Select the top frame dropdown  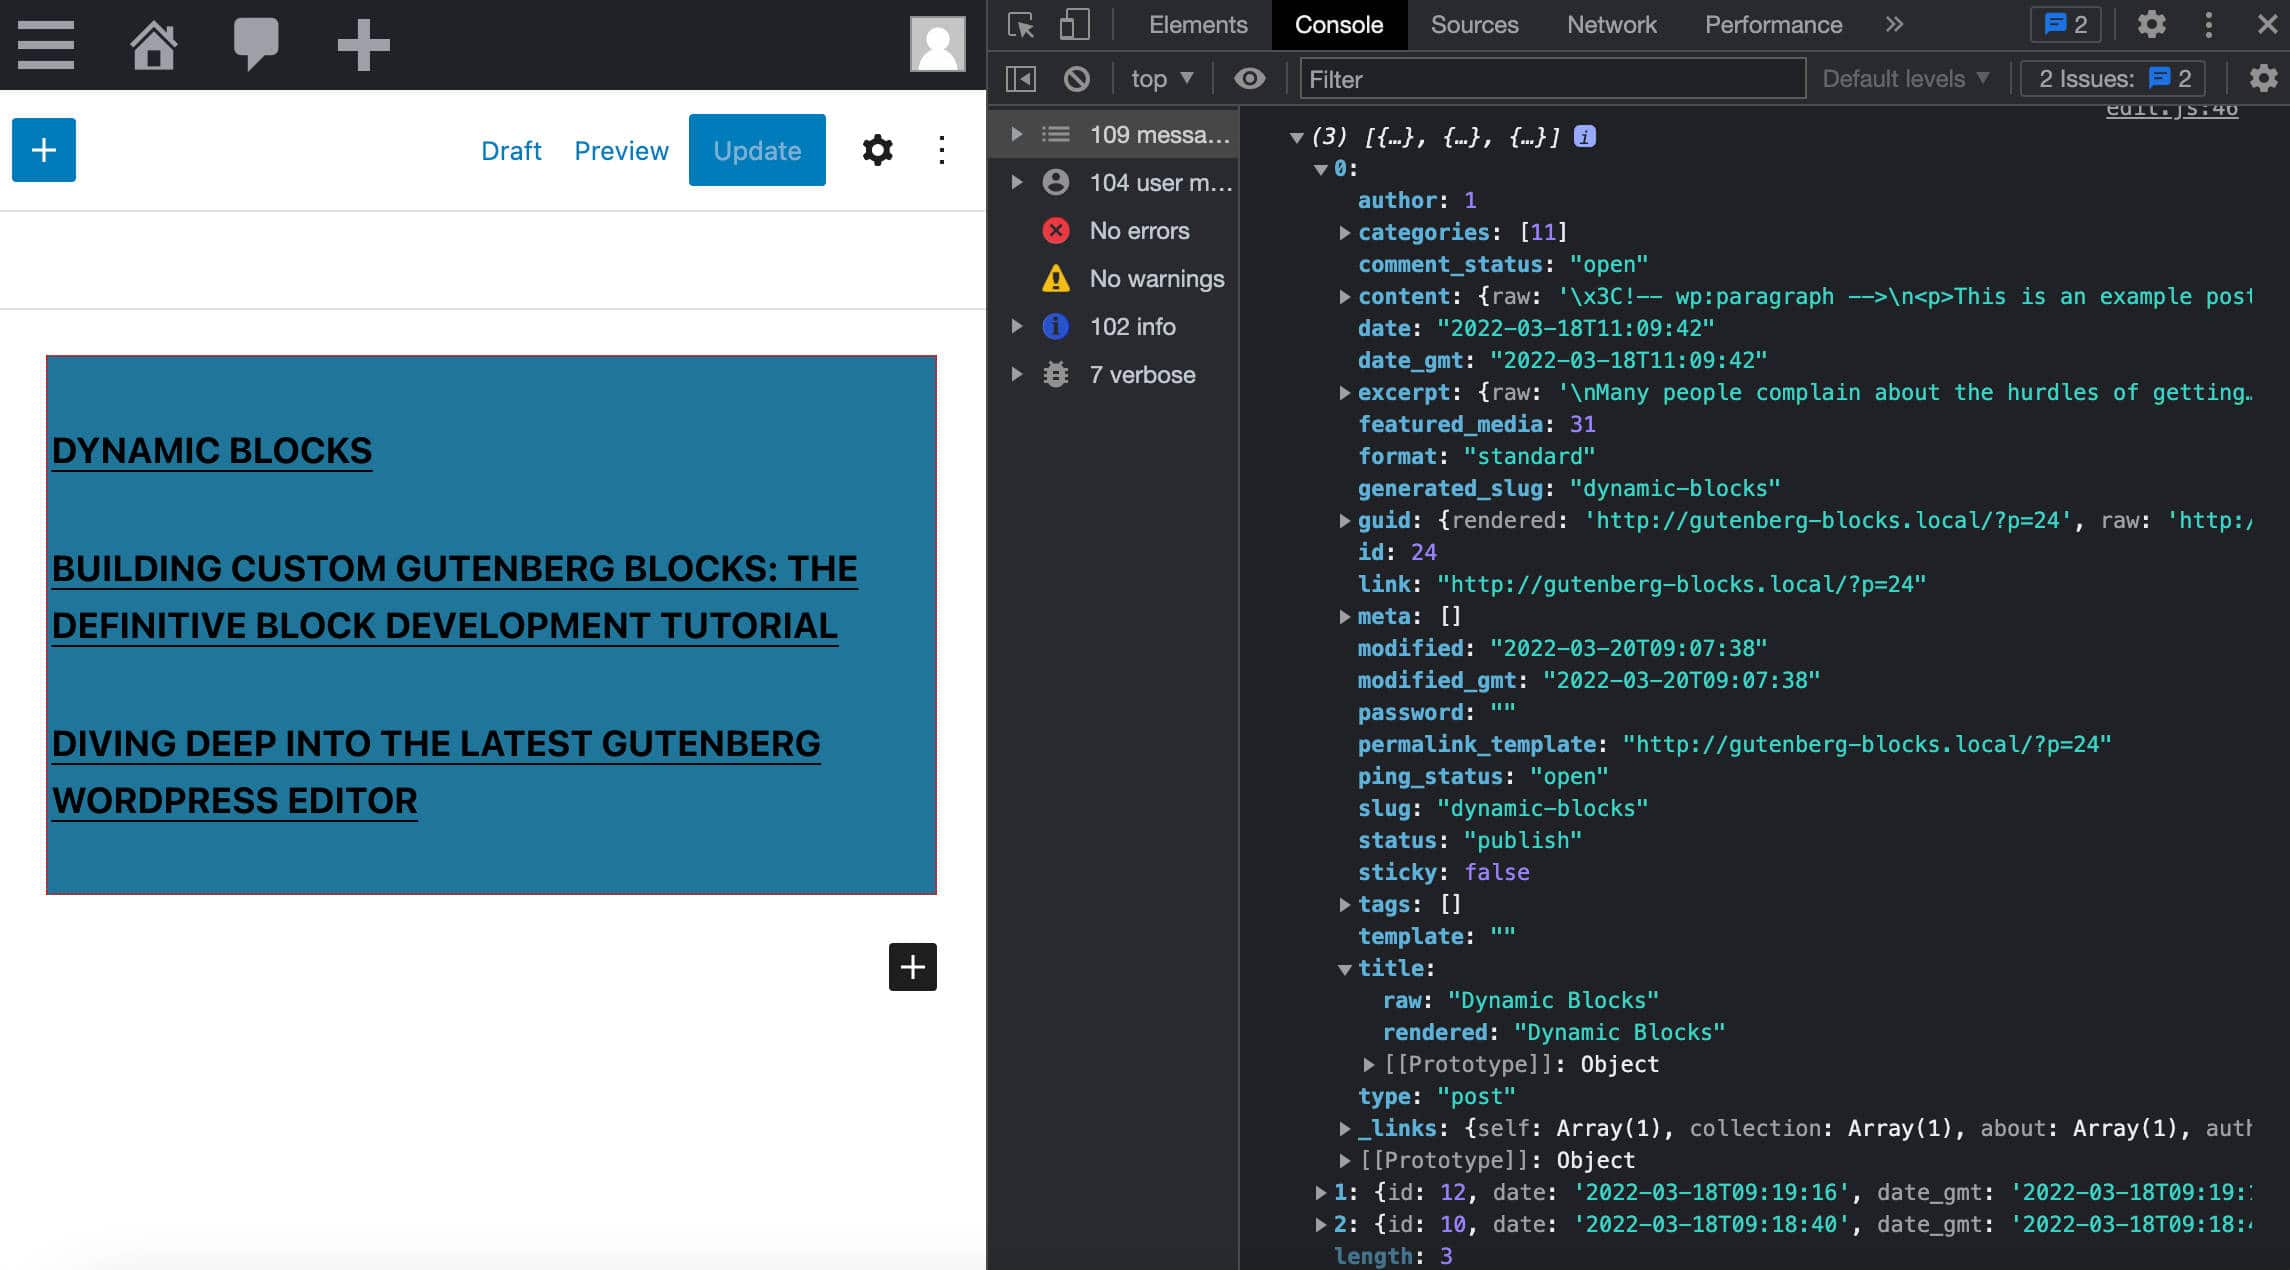pos(1161,77)
